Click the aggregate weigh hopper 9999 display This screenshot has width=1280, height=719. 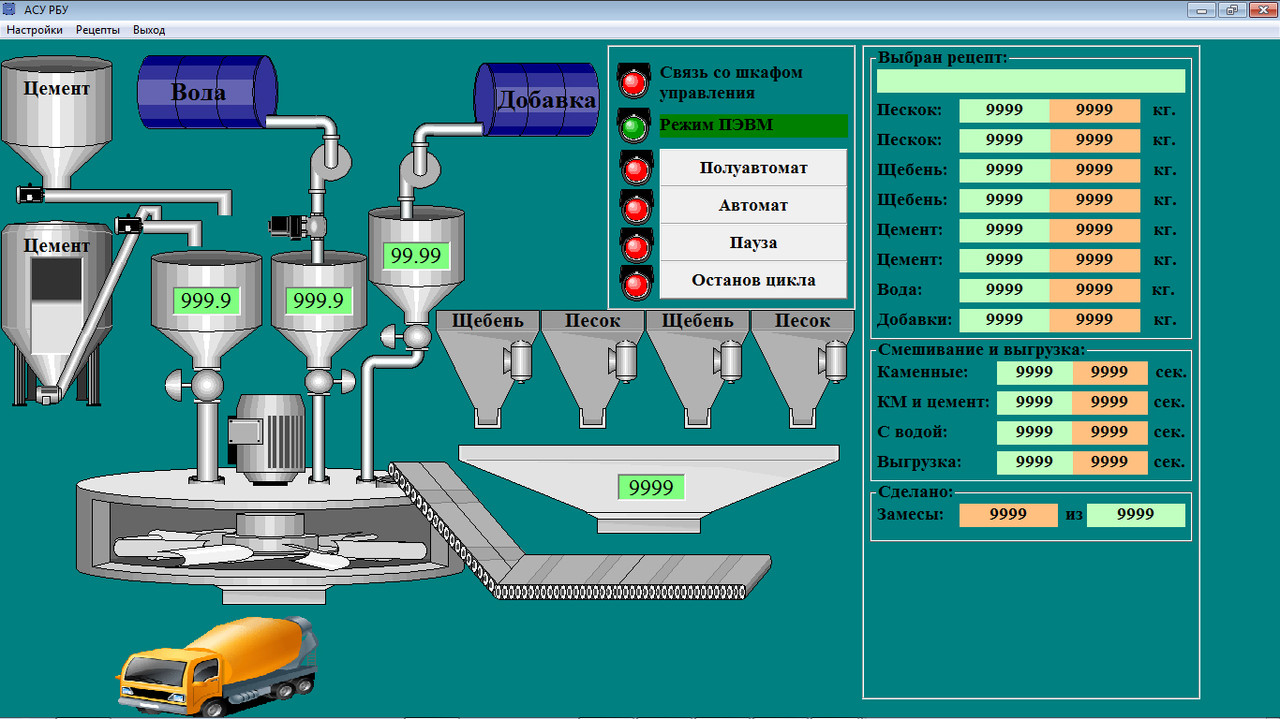651,487
